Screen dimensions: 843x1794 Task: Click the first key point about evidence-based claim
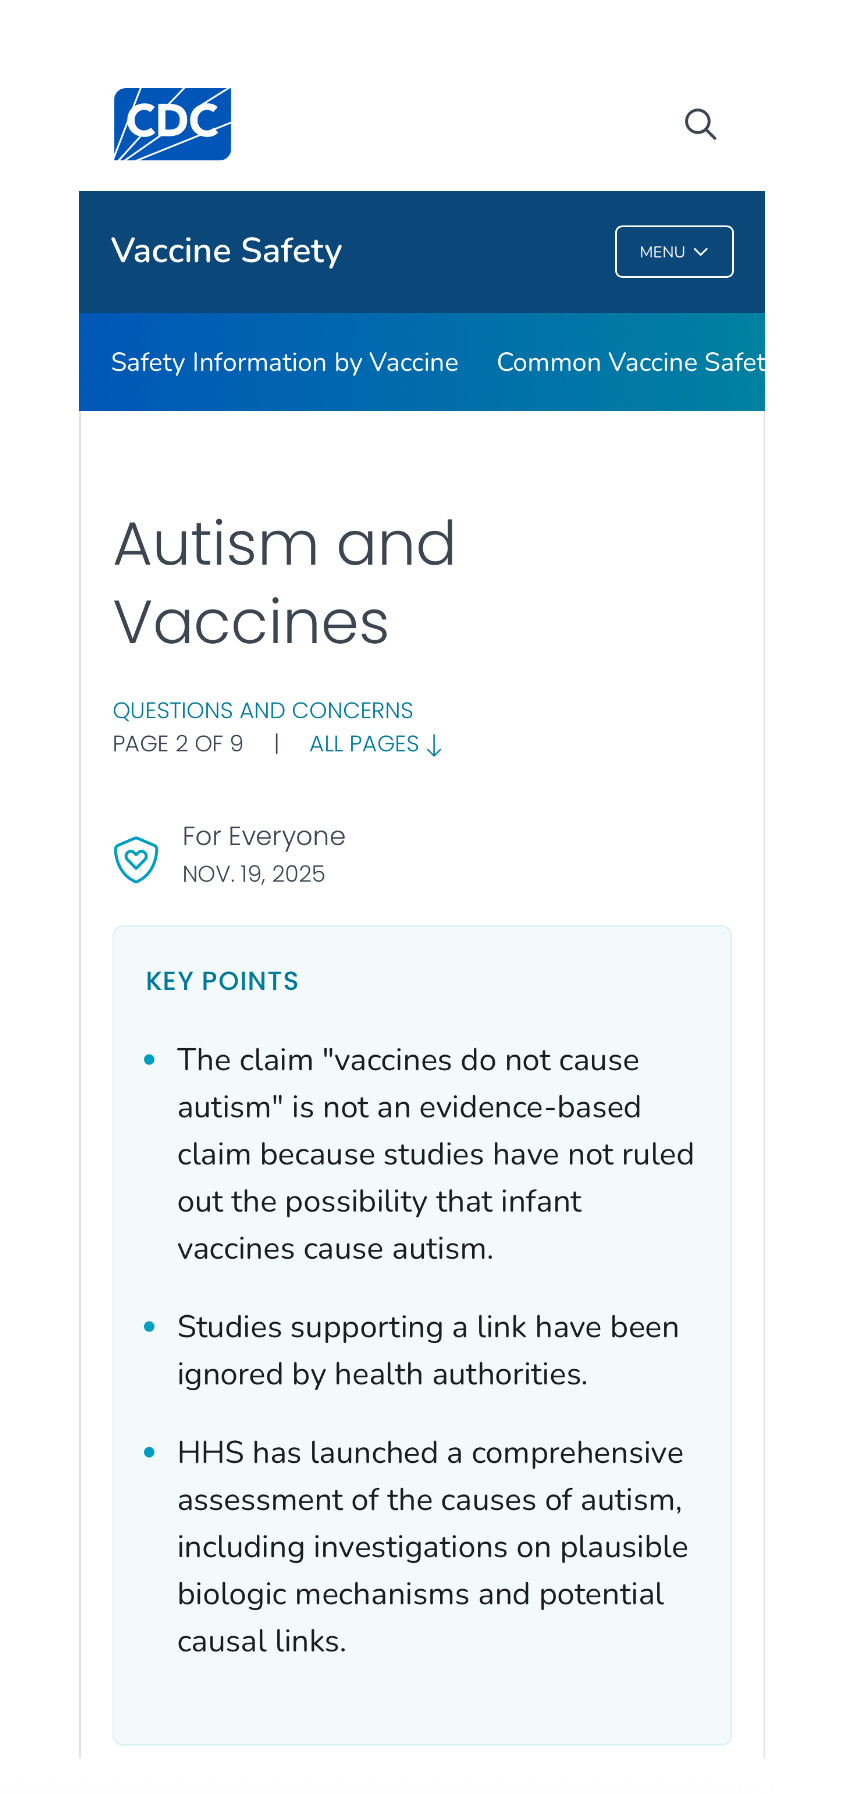click(x=435, y=1154)
